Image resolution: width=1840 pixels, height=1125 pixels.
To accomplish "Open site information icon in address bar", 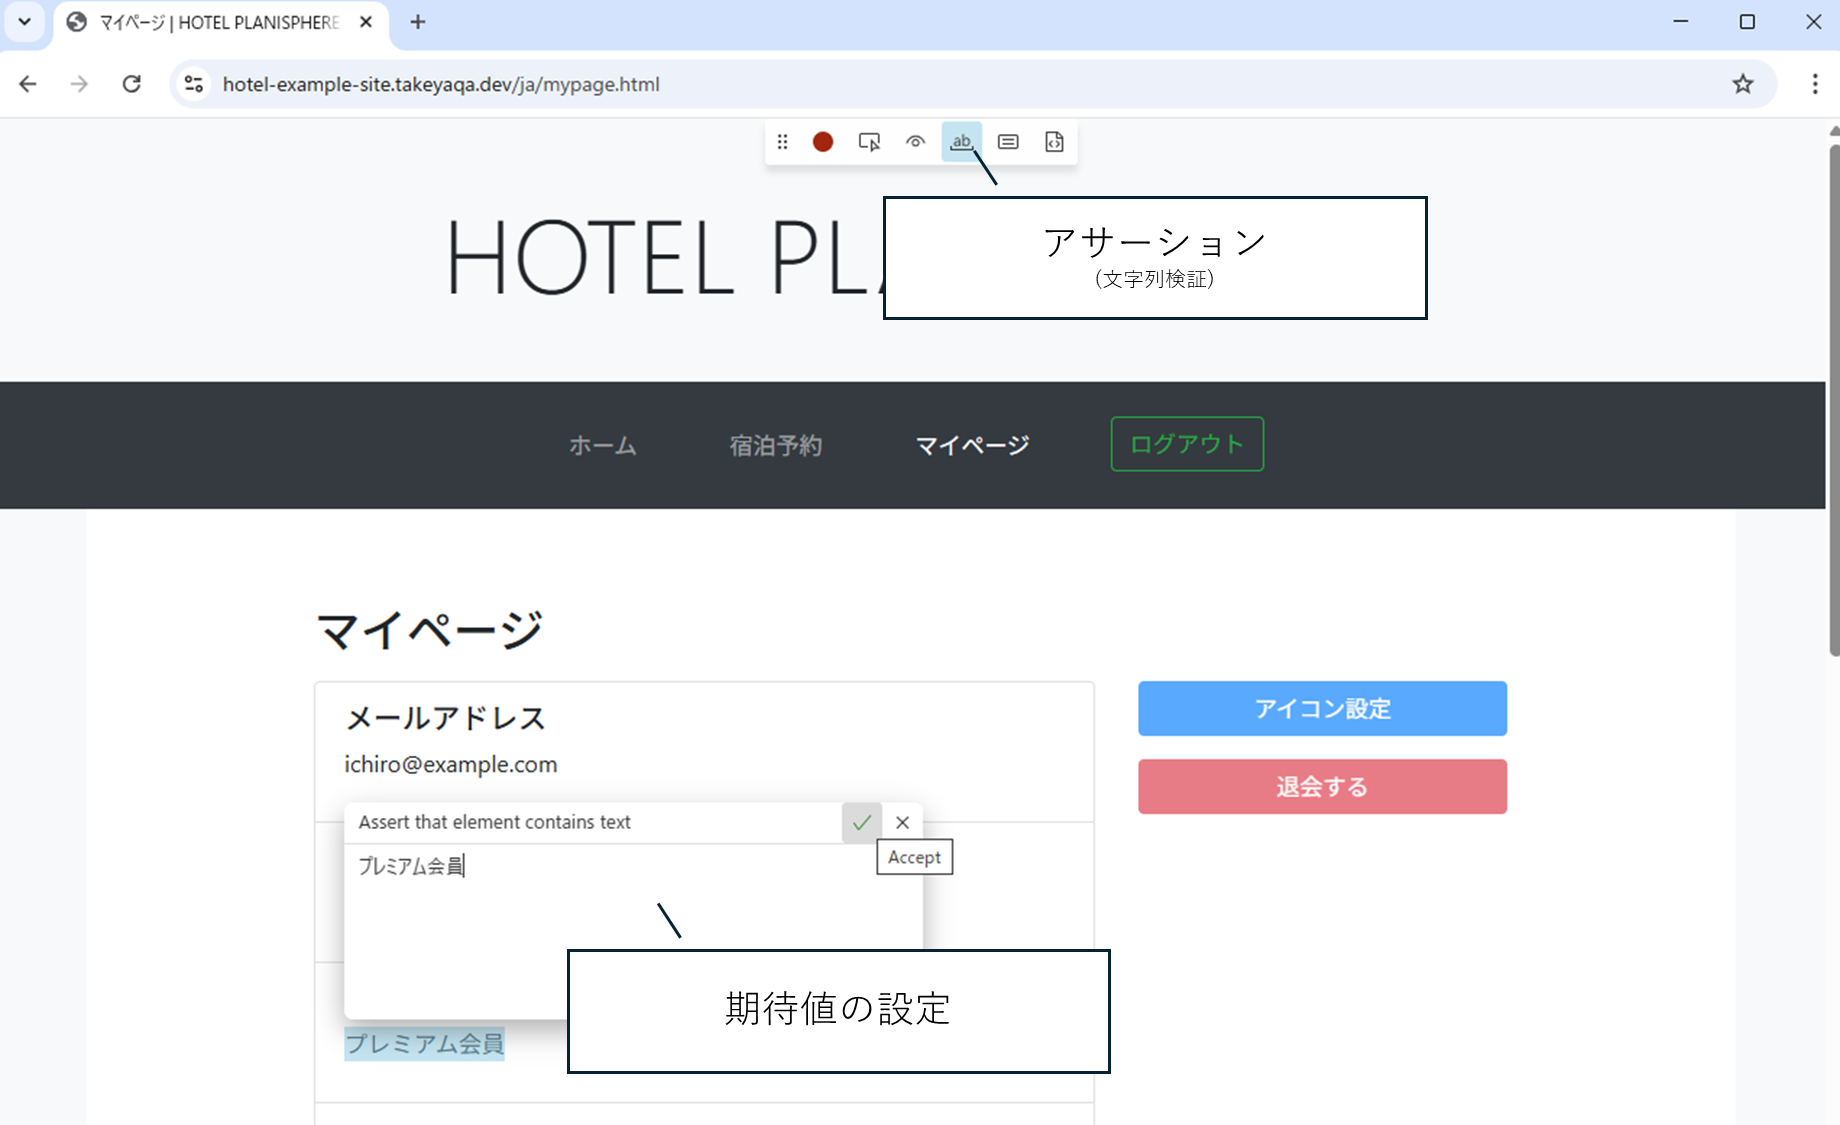I will click(x=194, y=84).
